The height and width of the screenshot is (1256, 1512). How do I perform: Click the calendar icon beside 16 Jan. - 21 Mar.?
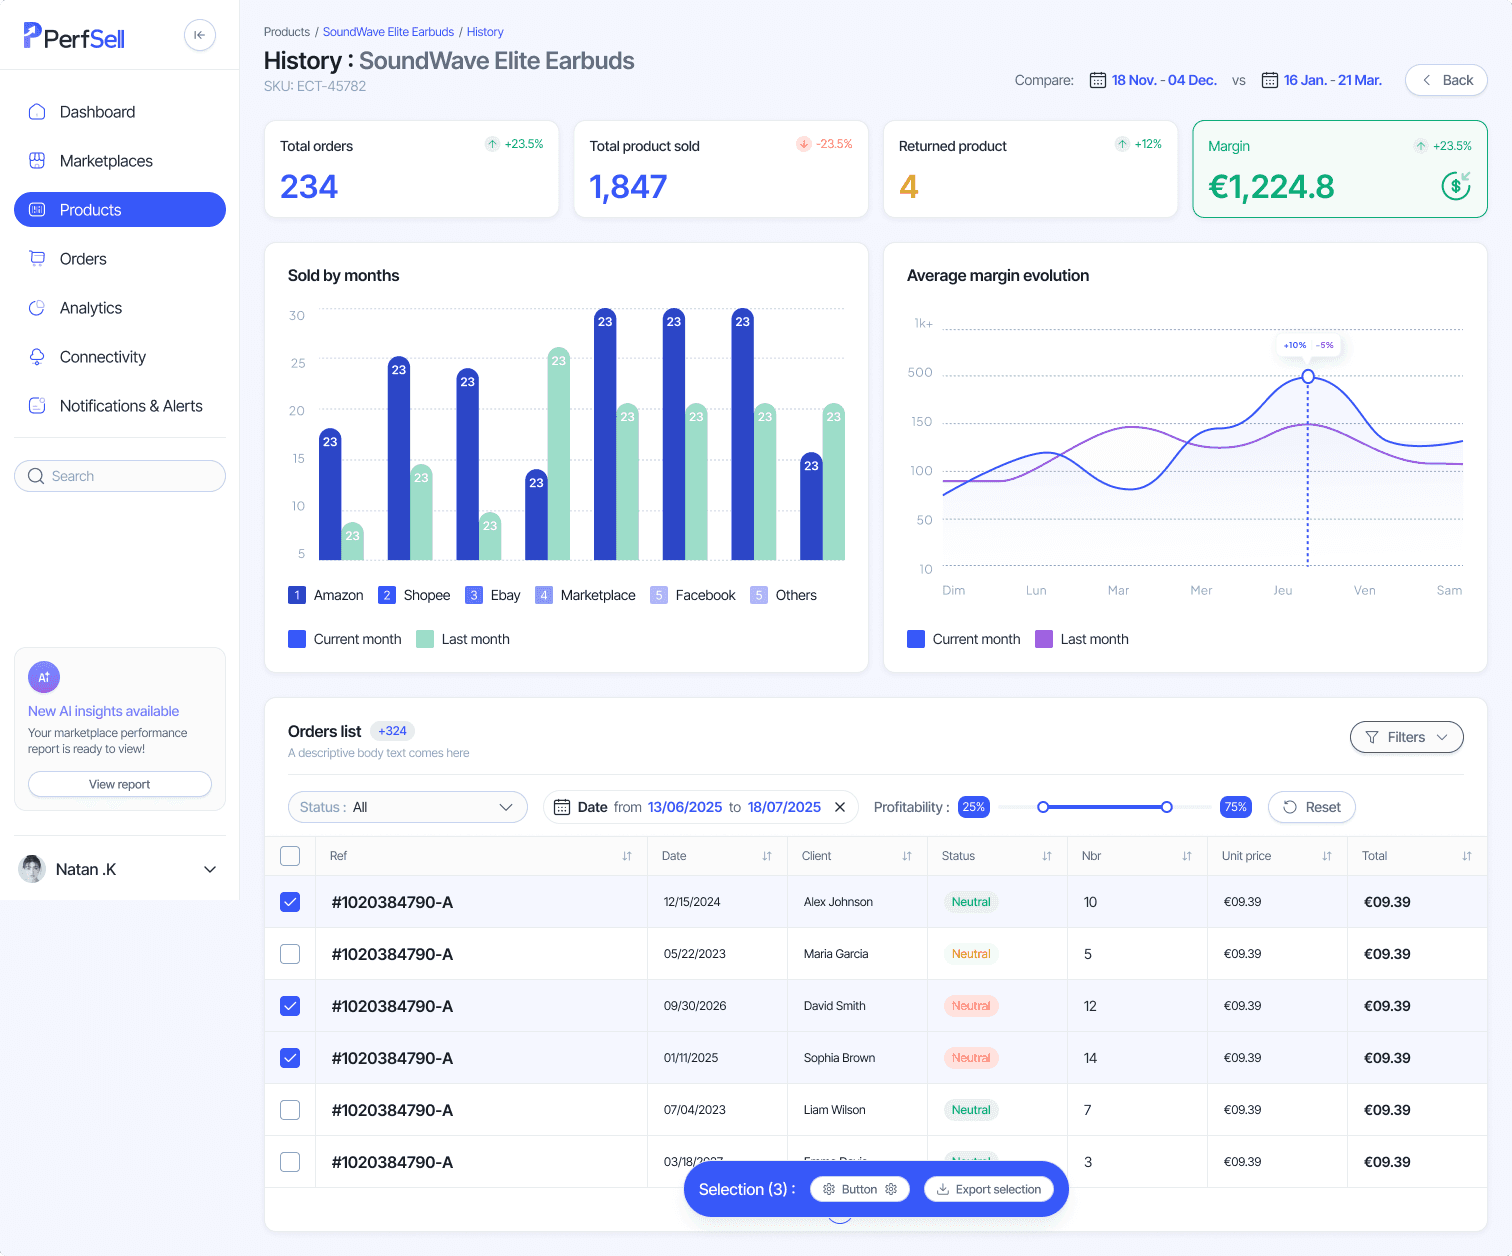pyautogui.click(x=1269, y=80)
